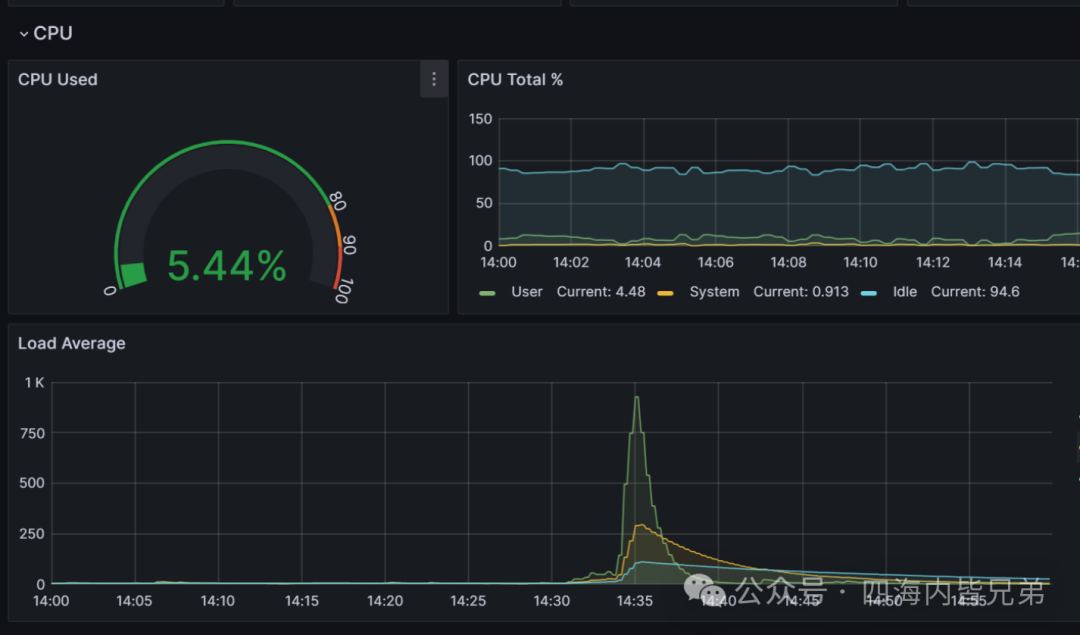Click the 5.44% gauge value
The height and width of the screenshot is (635, 1080).
click(x=227, y=266)
